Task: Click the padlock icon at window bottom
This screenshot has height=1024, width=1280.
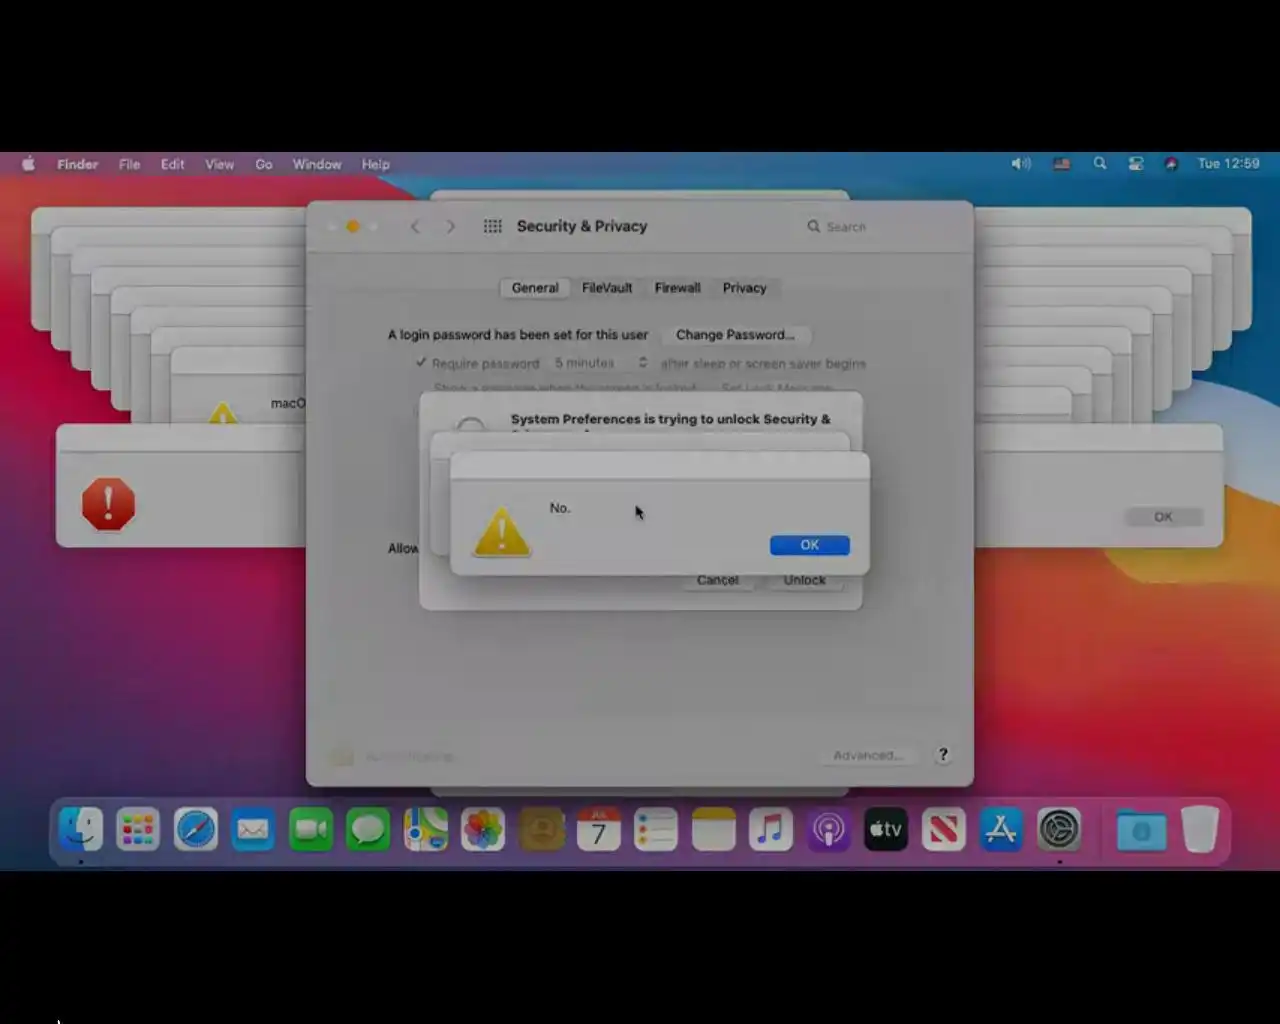Action: (342, 756)
